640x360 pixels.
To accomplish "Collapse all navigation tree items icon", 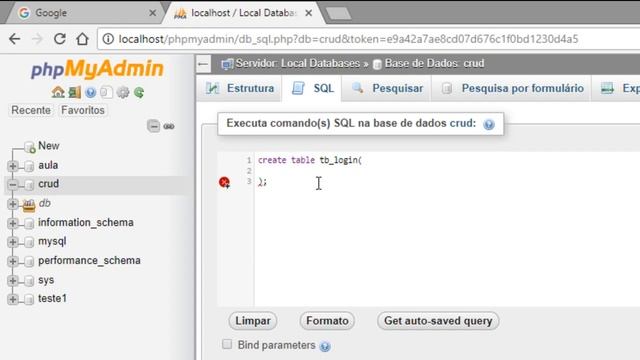I will [153, 126].
